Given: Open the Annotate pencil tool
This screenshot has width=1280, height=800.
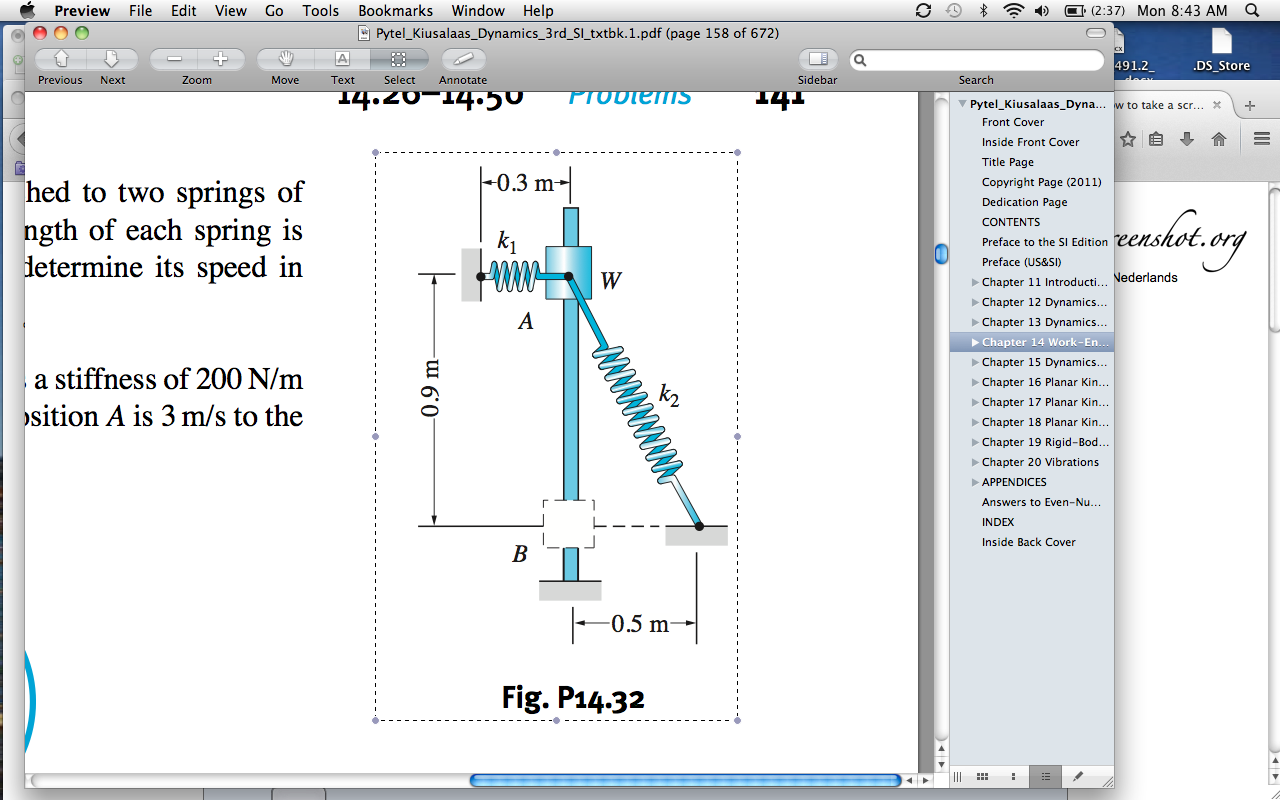Looking at the screenshot, I should click(463, 59).
